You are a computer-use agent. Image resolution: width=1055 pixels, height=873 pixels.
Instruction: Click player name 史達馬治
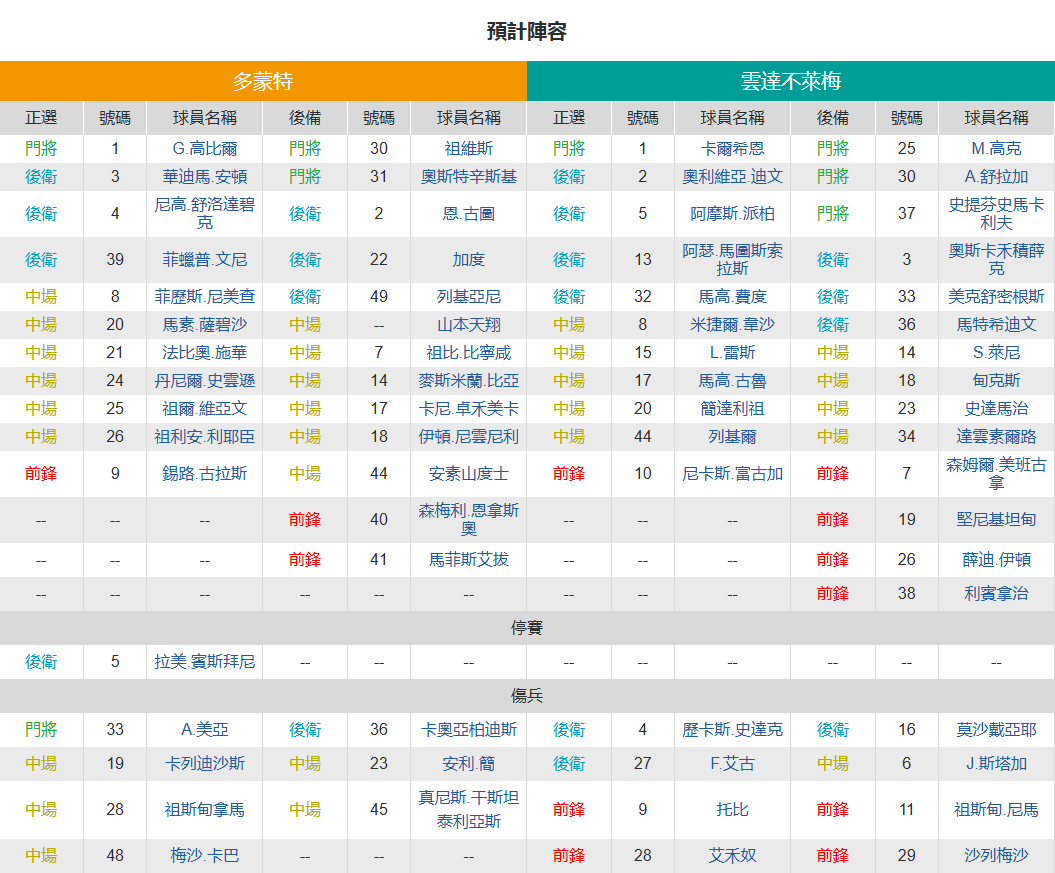996,408
